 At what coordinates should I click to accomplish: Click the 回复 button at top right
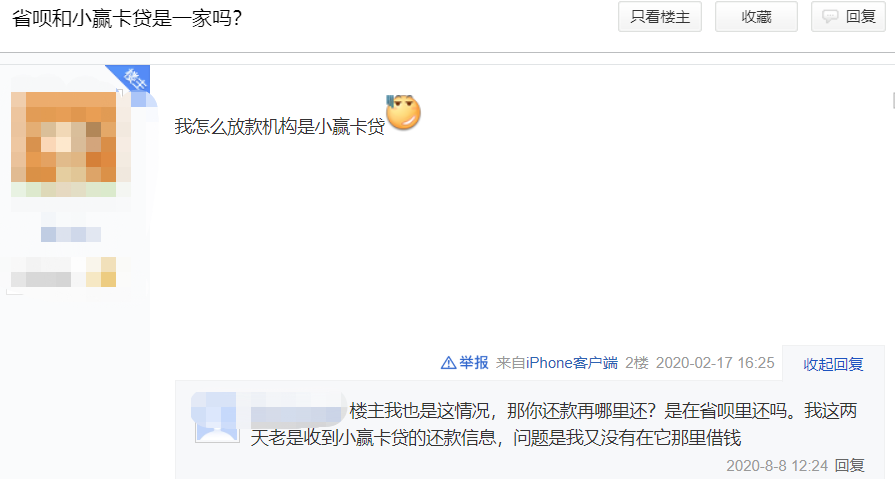point(848,17)
